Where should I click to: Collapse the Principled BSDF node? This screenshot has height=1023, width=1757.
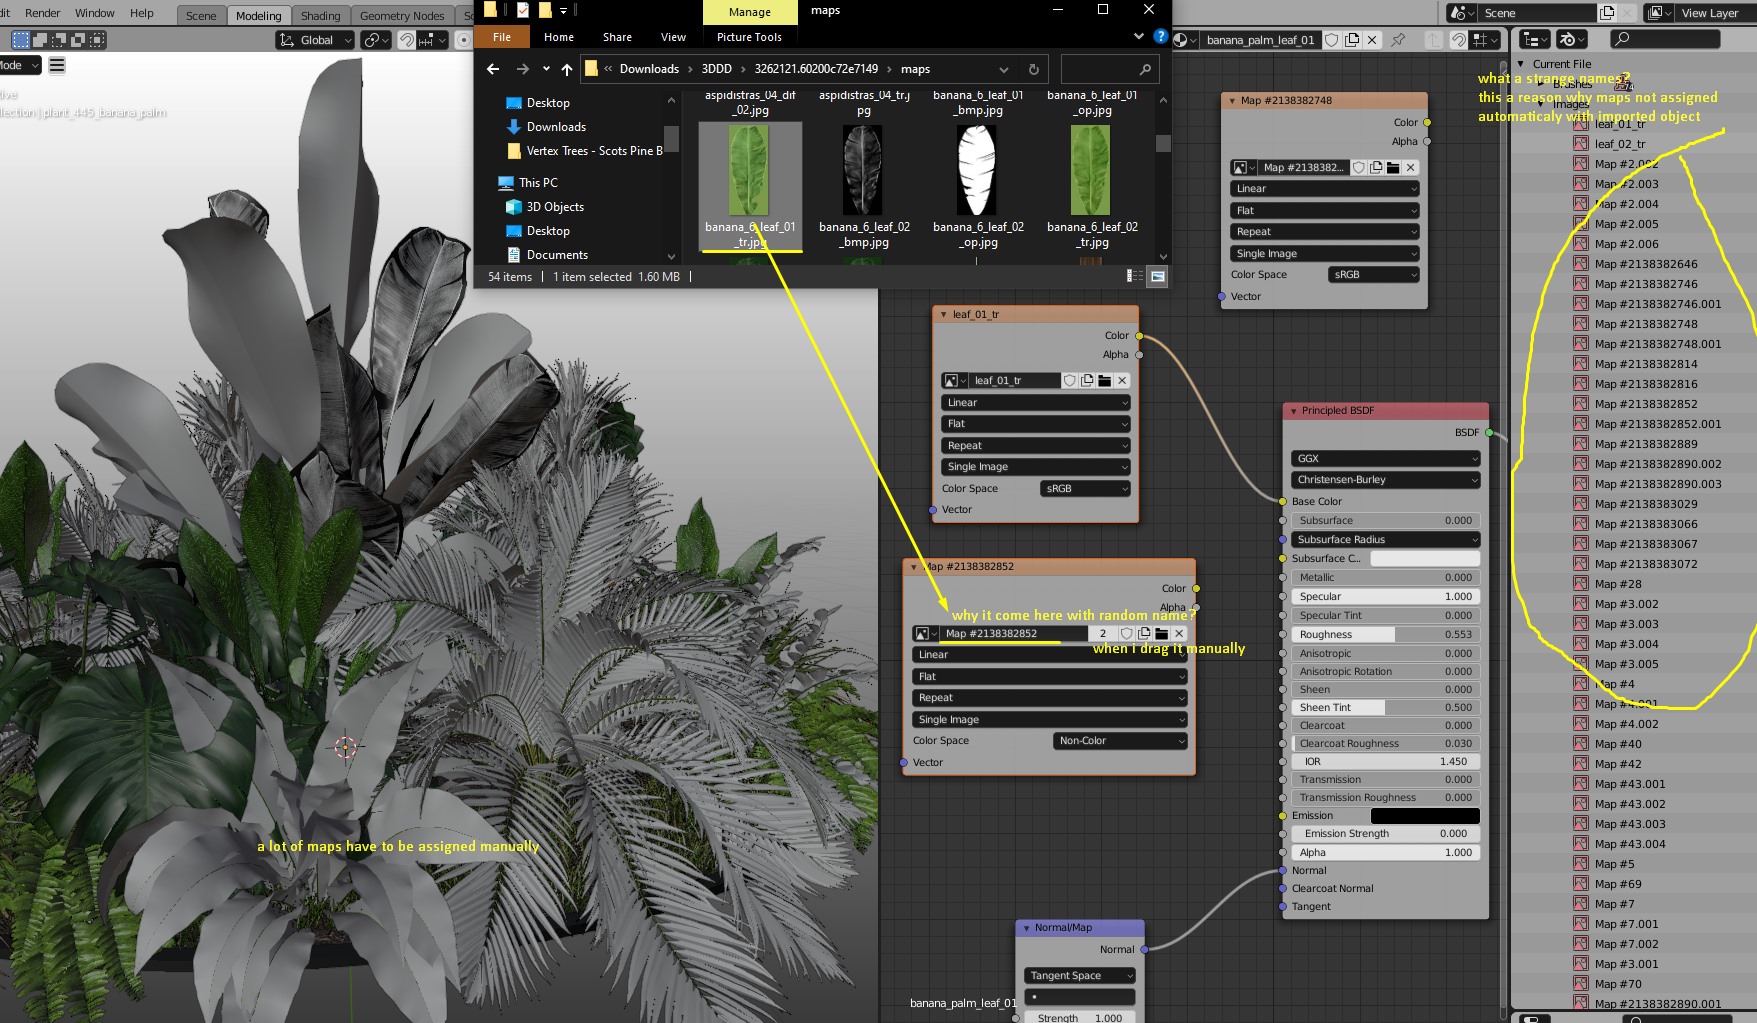(1293, 411)
